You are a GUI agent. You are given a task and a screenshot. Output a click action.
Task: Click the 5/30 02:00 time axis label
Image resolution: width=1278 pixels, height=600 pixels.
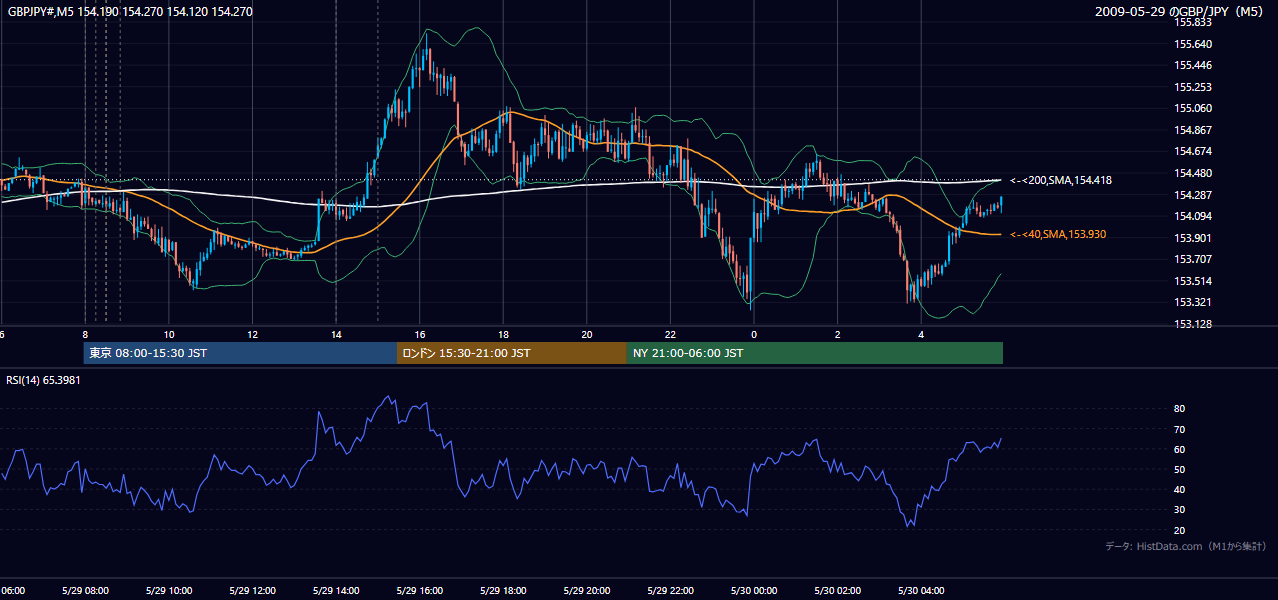(838, 590)
